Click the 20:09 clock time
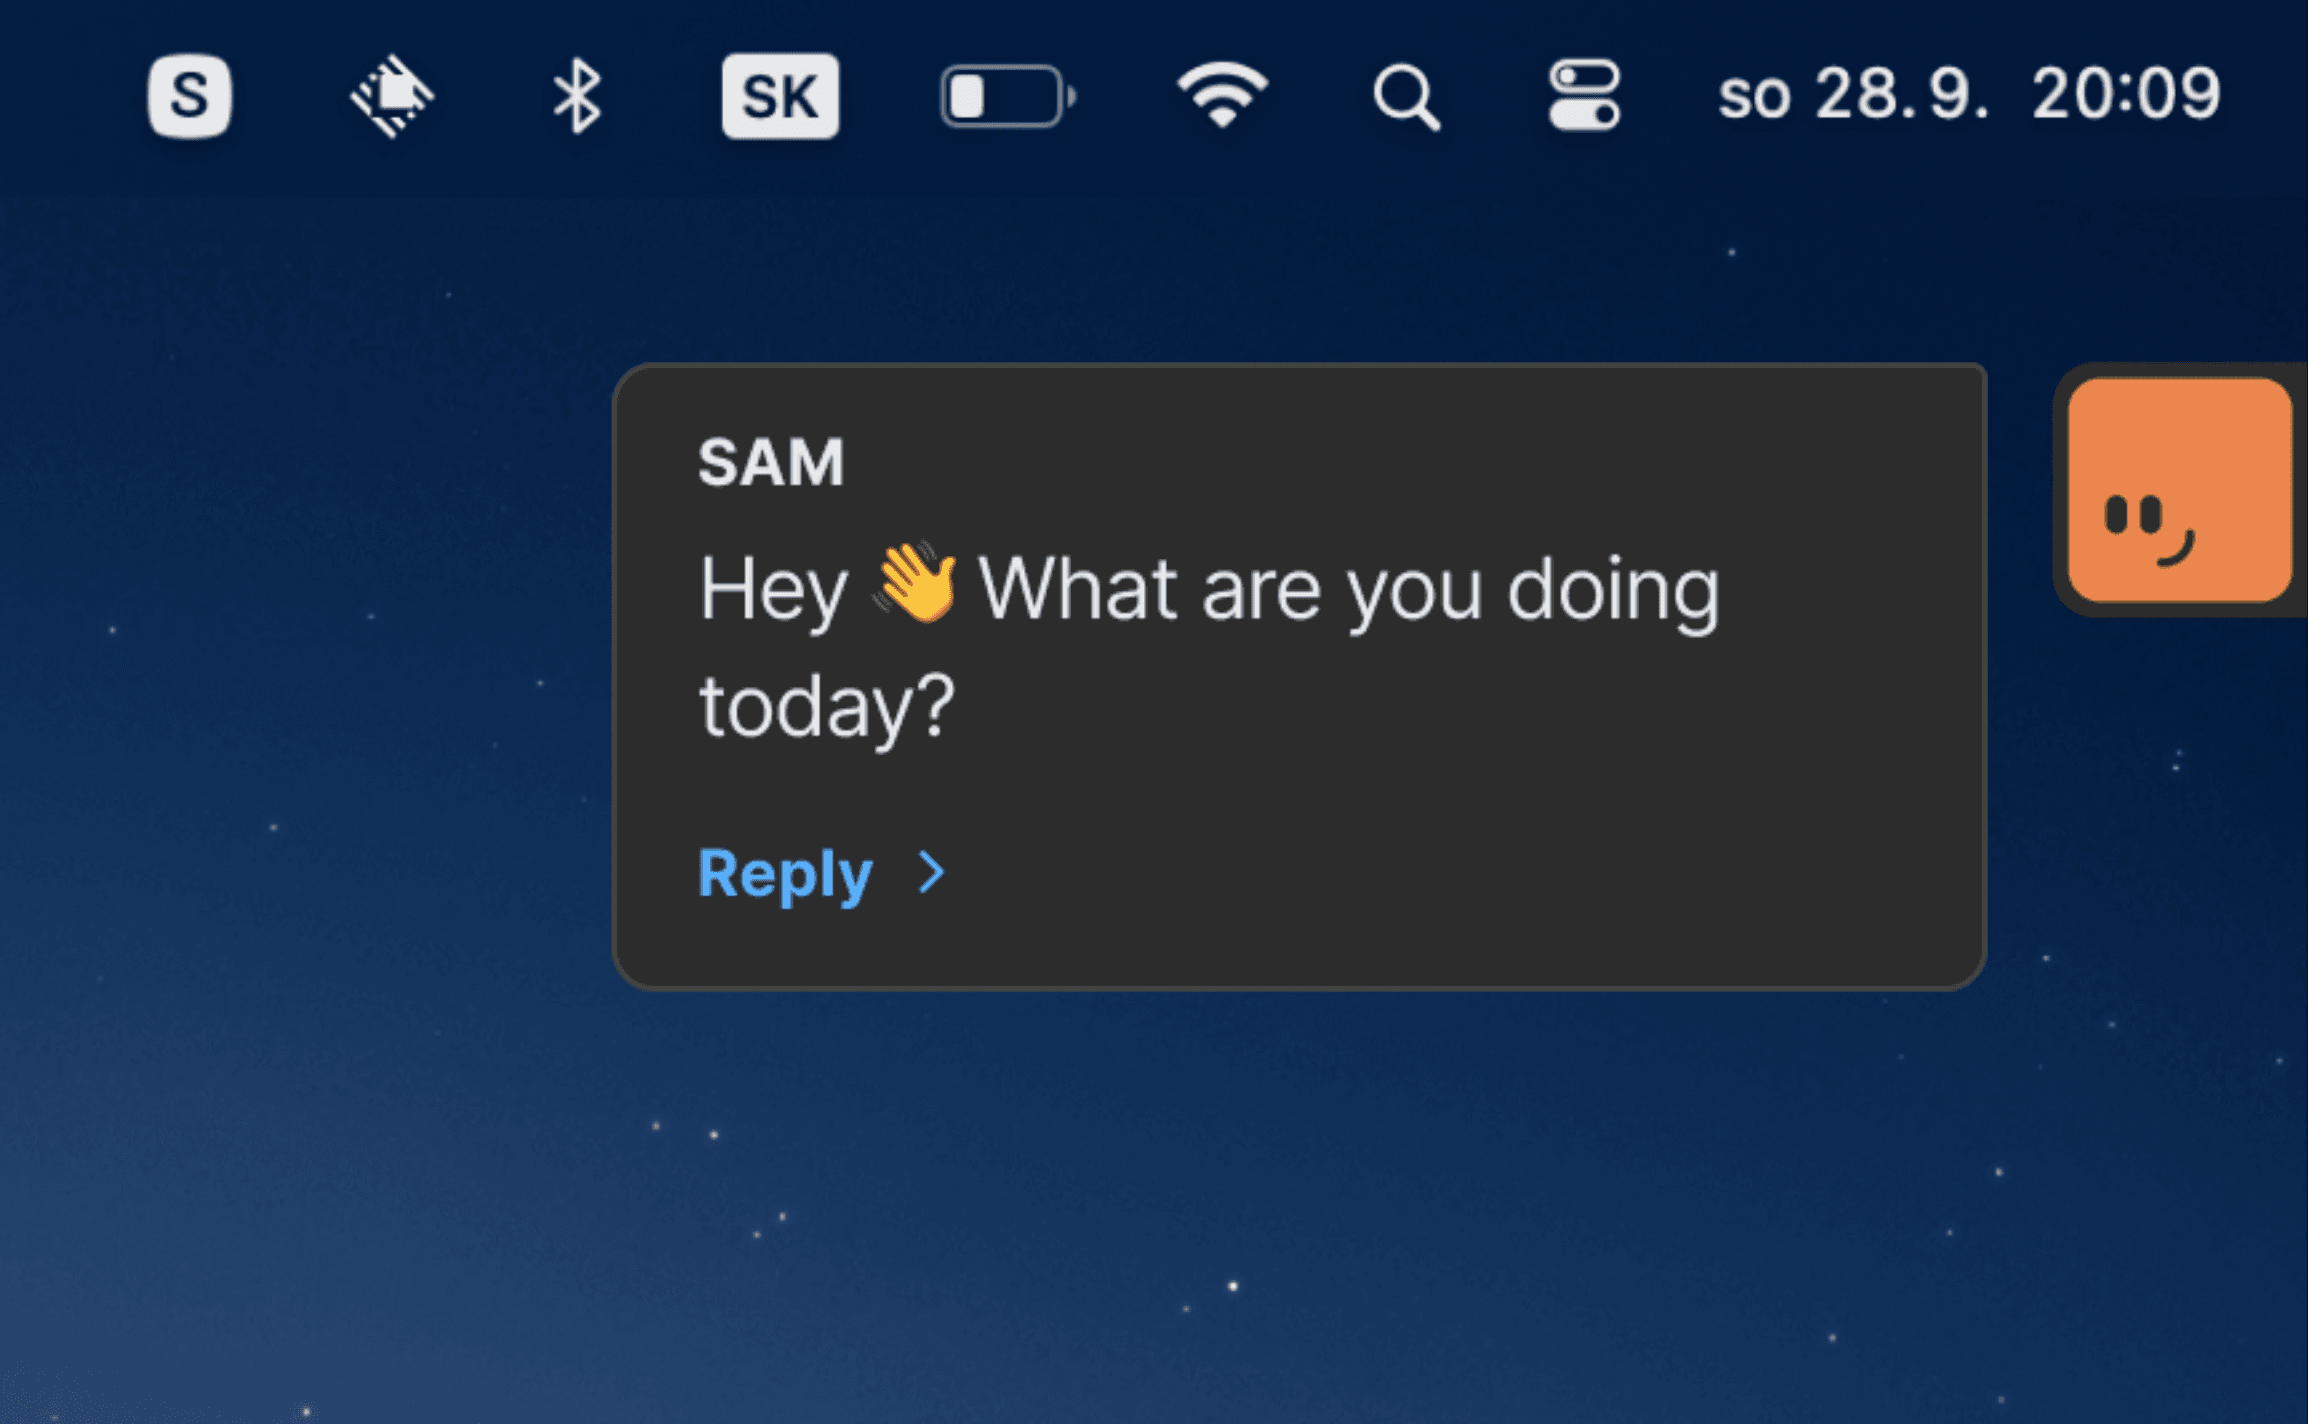This screenshot has height=1424, width=2308. [2126, 95]
